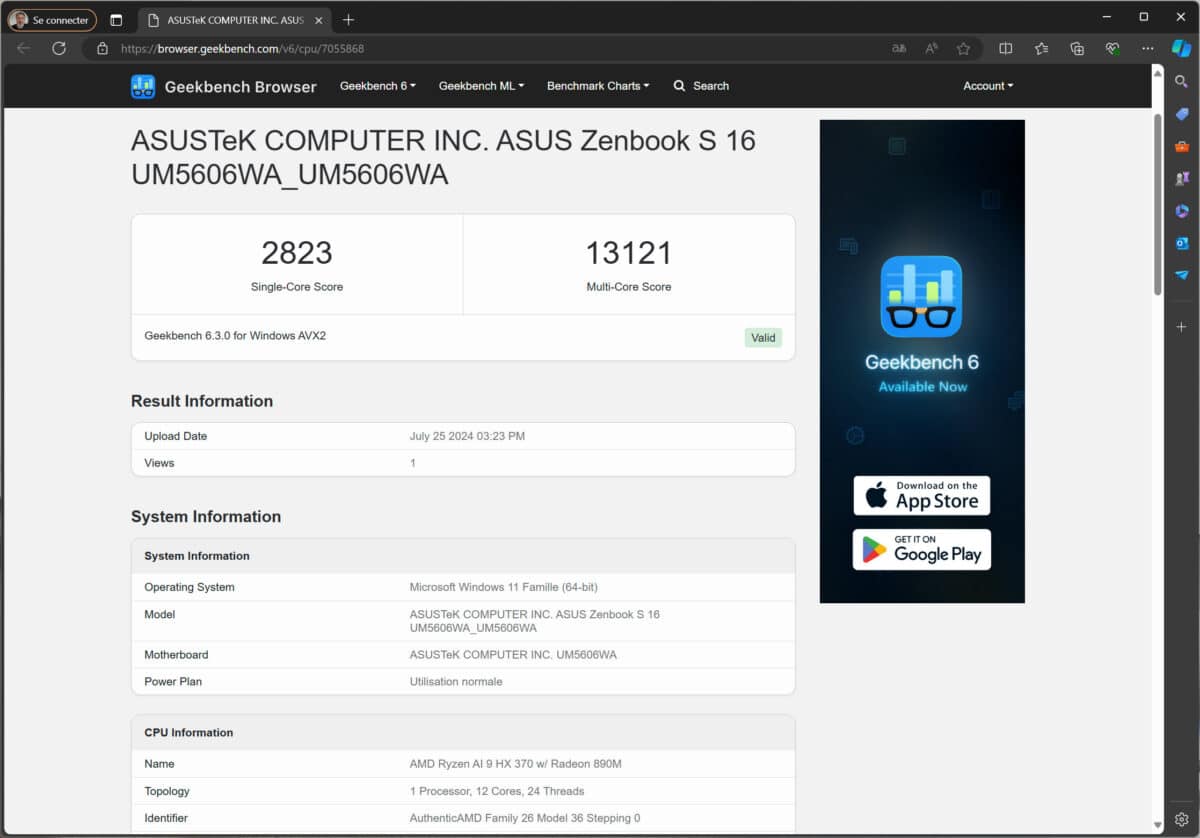View site info via the padlock icon
Screen dimensions: 1200x838
[102, 48]
